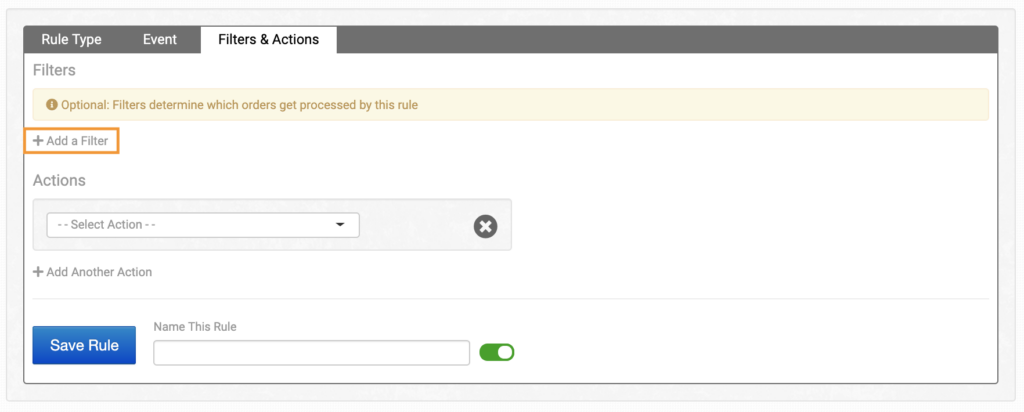The height and width of the screenshot is (412, 1024).
Task: Click the plus icon beside Add Another Action
Action: point(38,272)
